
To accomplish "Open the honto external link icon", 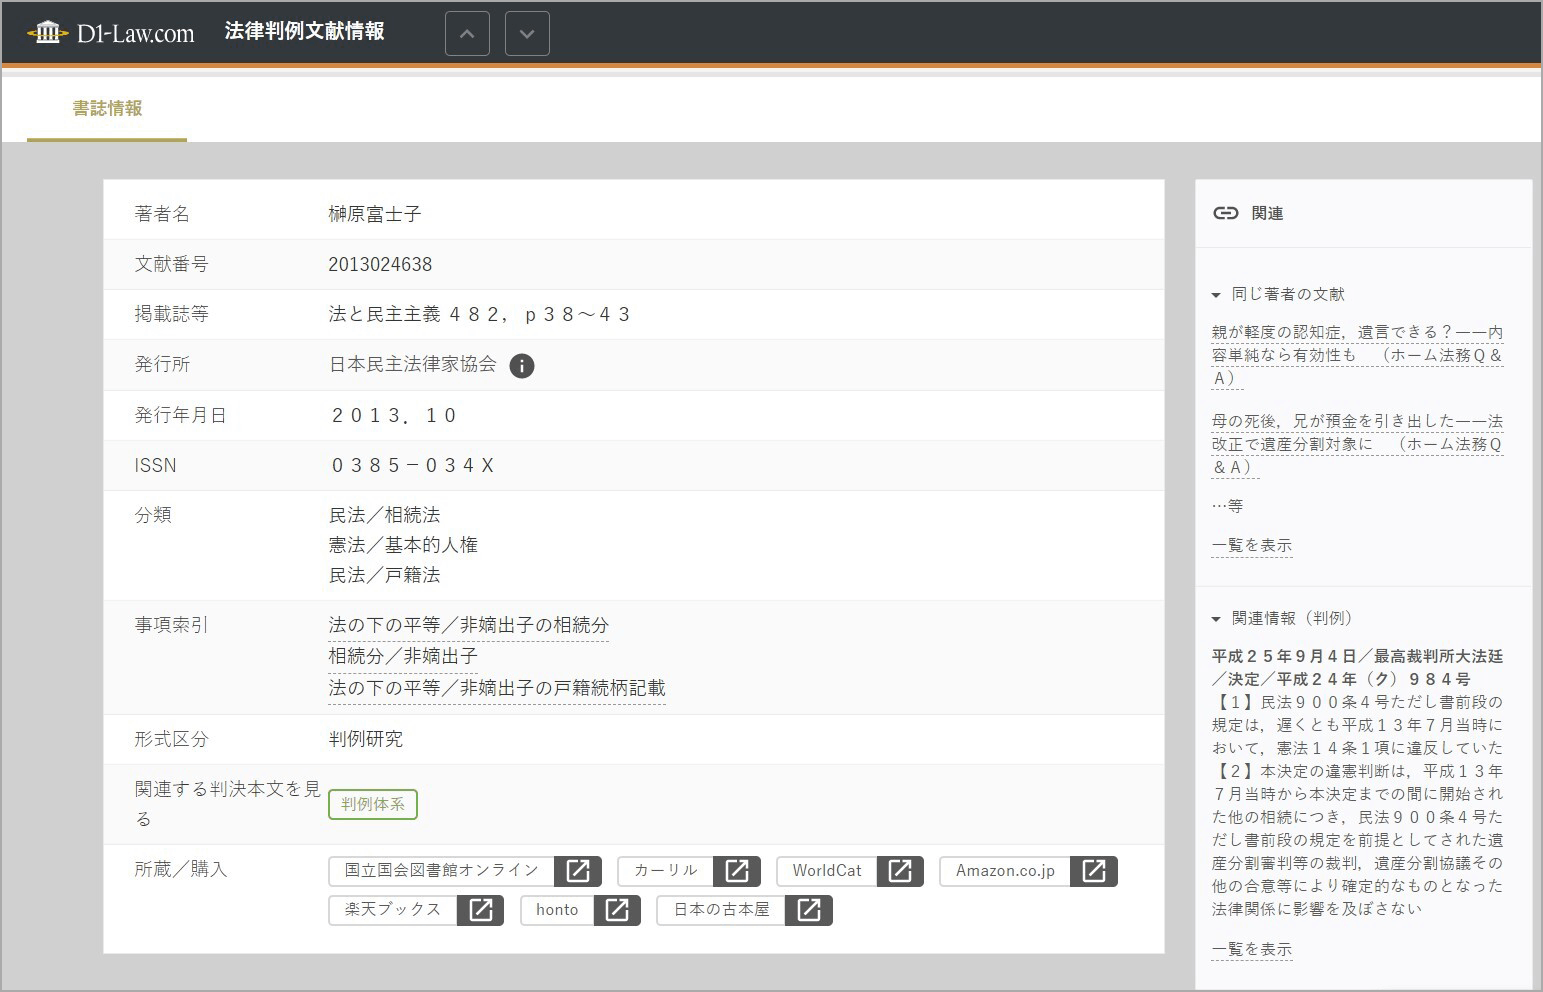I will pos(617,910).
